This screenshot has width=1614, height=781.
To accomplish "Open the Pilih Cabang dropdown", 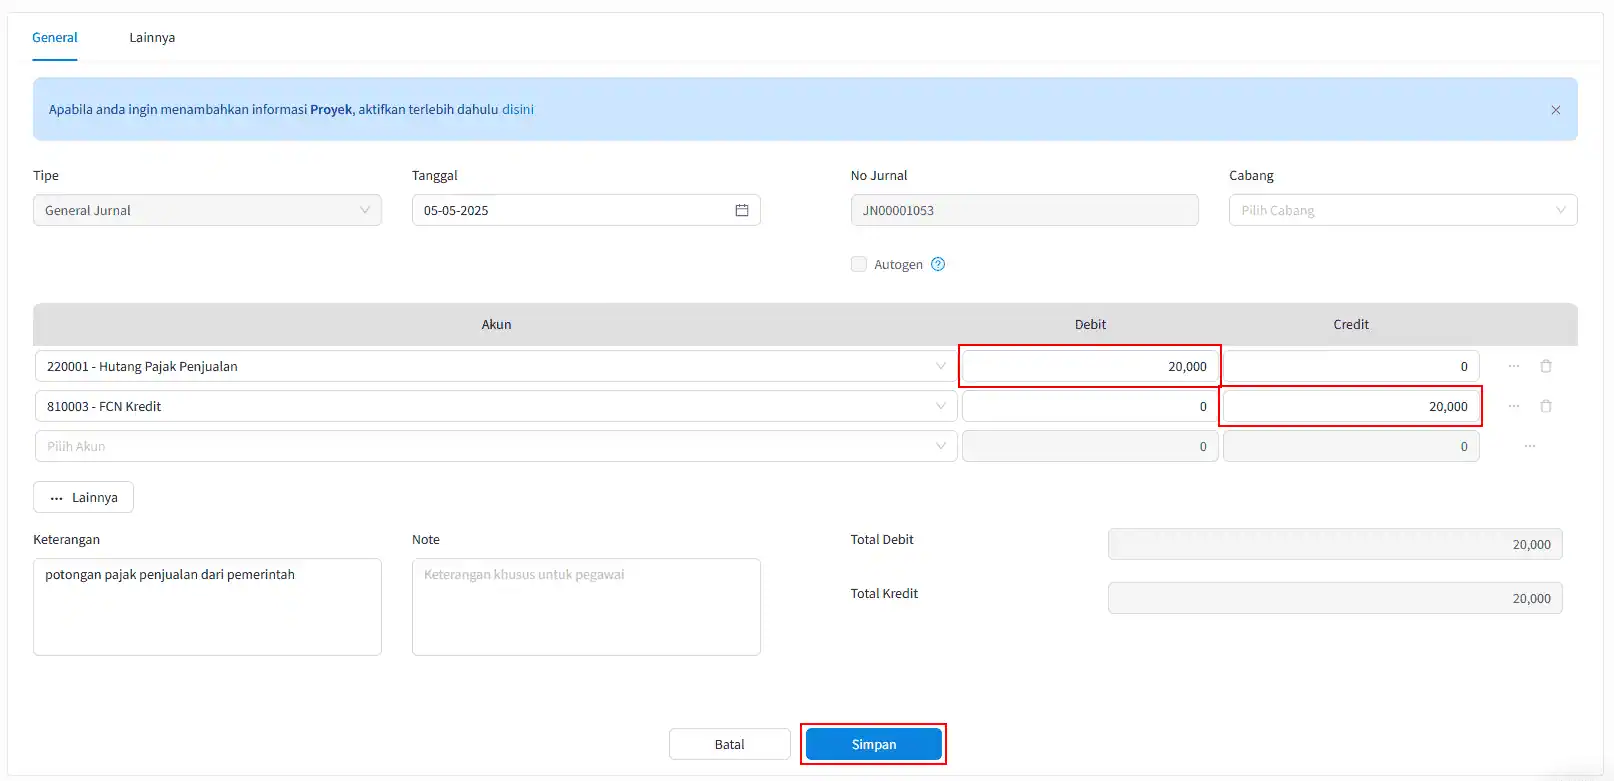I will (1403, 210).
